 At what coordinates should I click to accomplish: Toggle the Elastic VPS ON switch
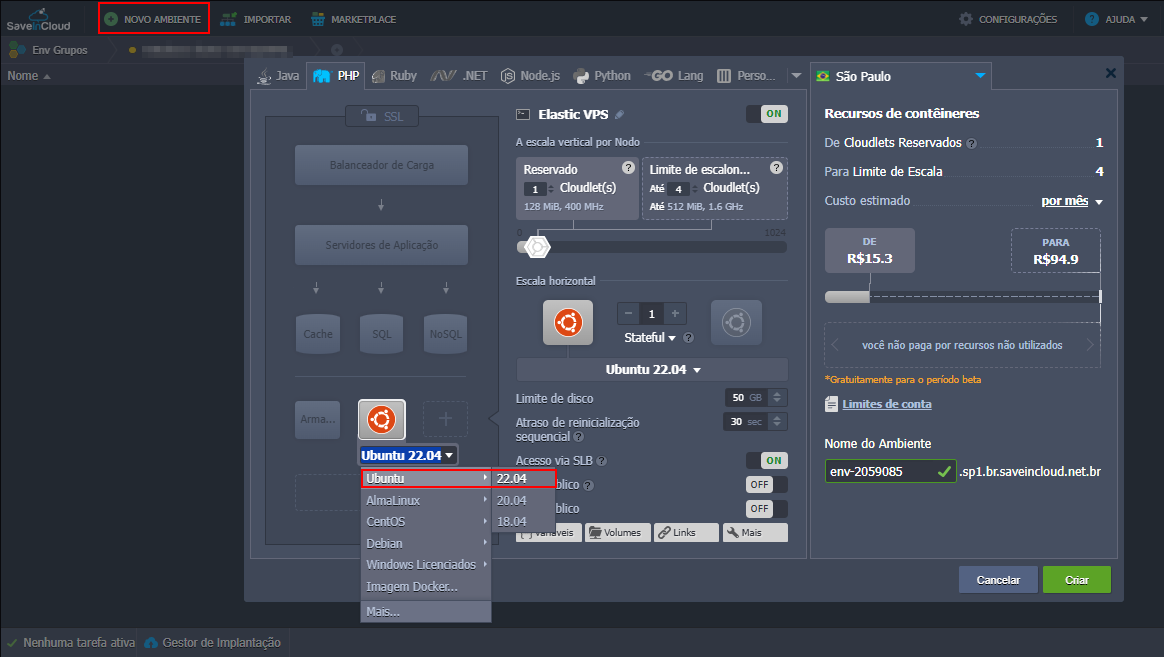coord(767,114)
